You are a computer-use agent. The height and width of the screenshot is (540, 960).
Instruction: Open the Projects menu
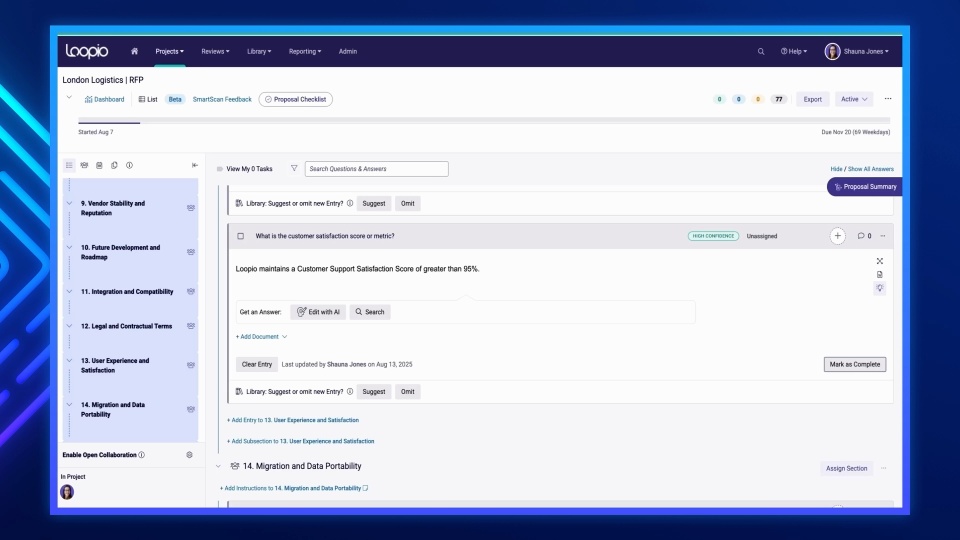(170, 51)
